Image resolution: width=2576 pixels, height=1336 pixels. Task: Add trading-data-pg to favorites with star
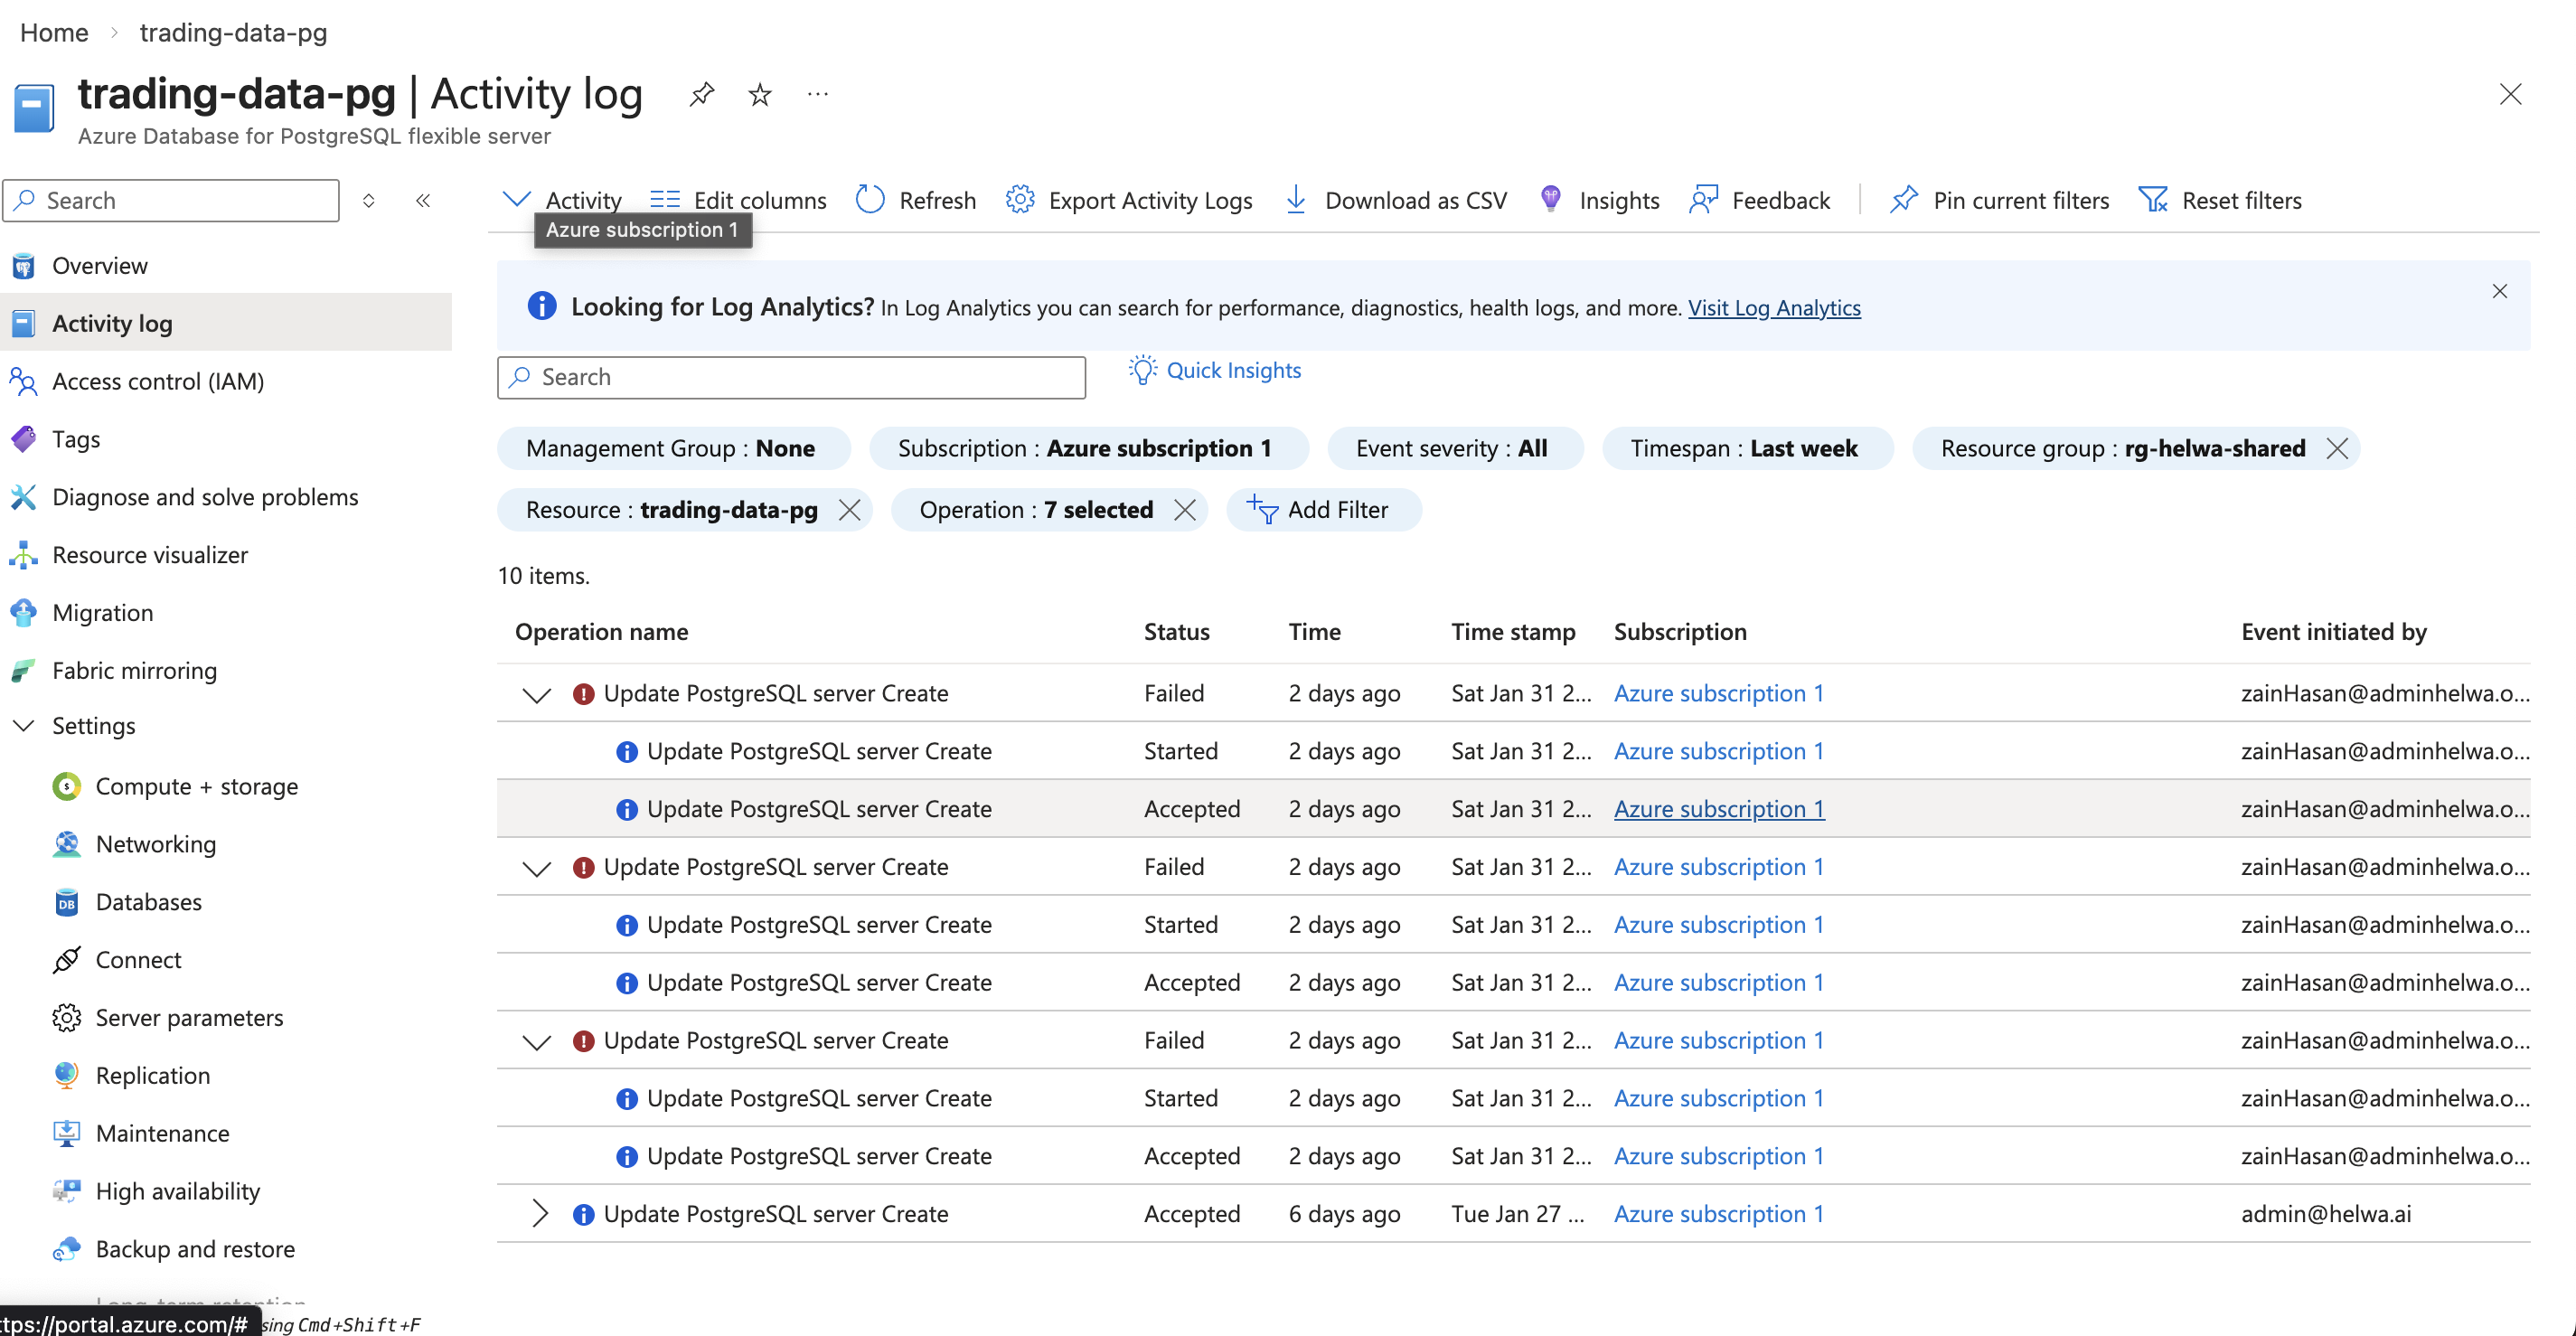coord(760,95)
